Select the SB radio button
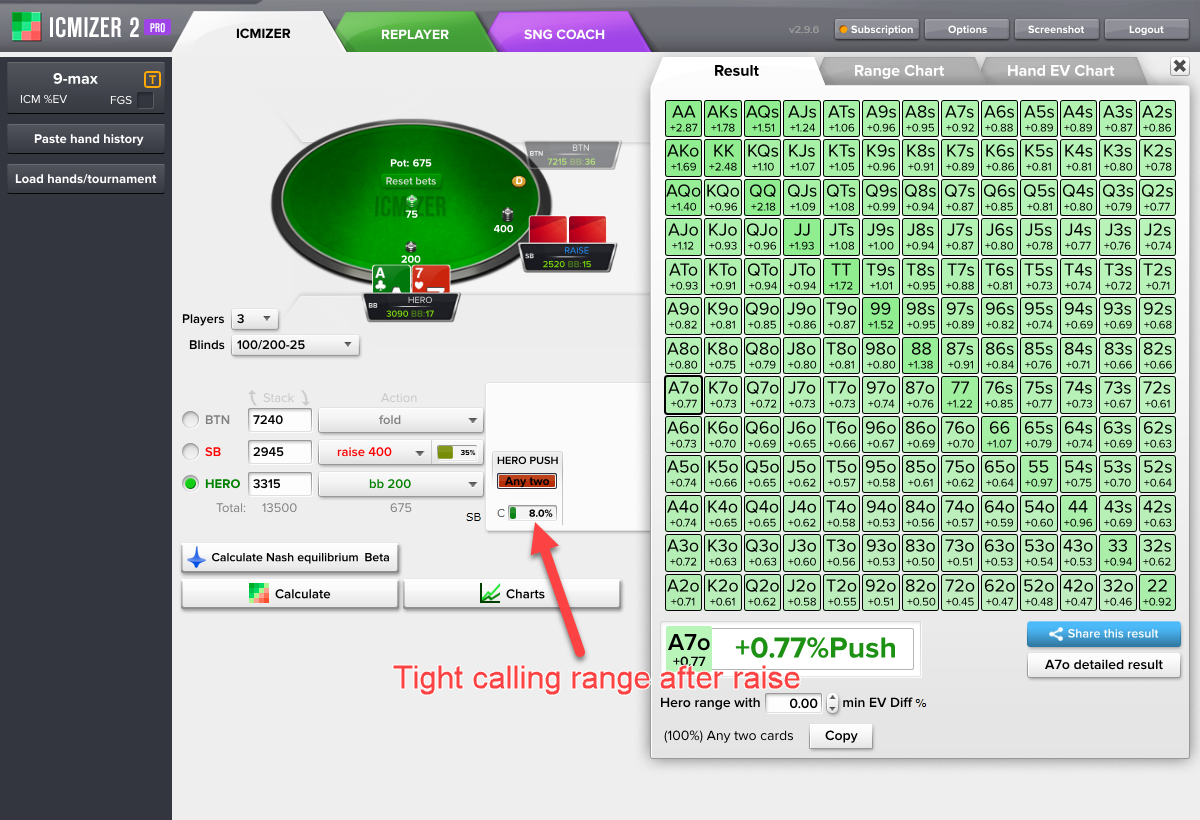The image size is (1200, 820). (x=190, y=452)
